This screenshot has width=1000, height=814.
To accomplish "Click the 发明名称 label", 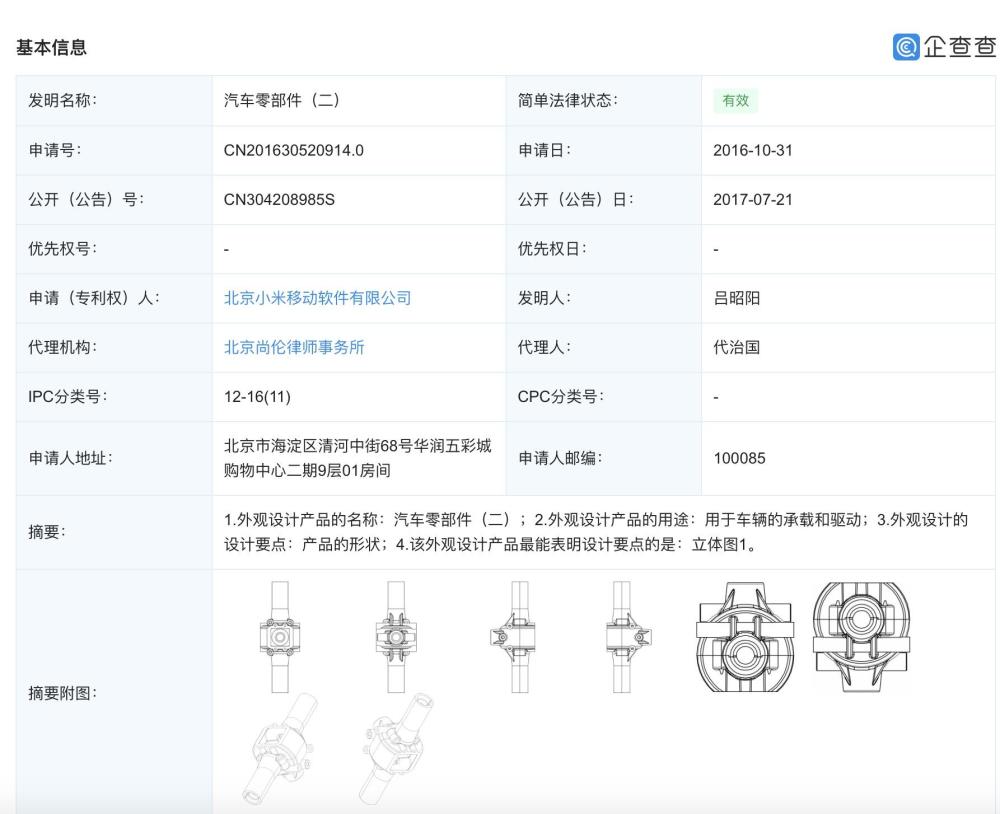I will click(x=62, y=100).
